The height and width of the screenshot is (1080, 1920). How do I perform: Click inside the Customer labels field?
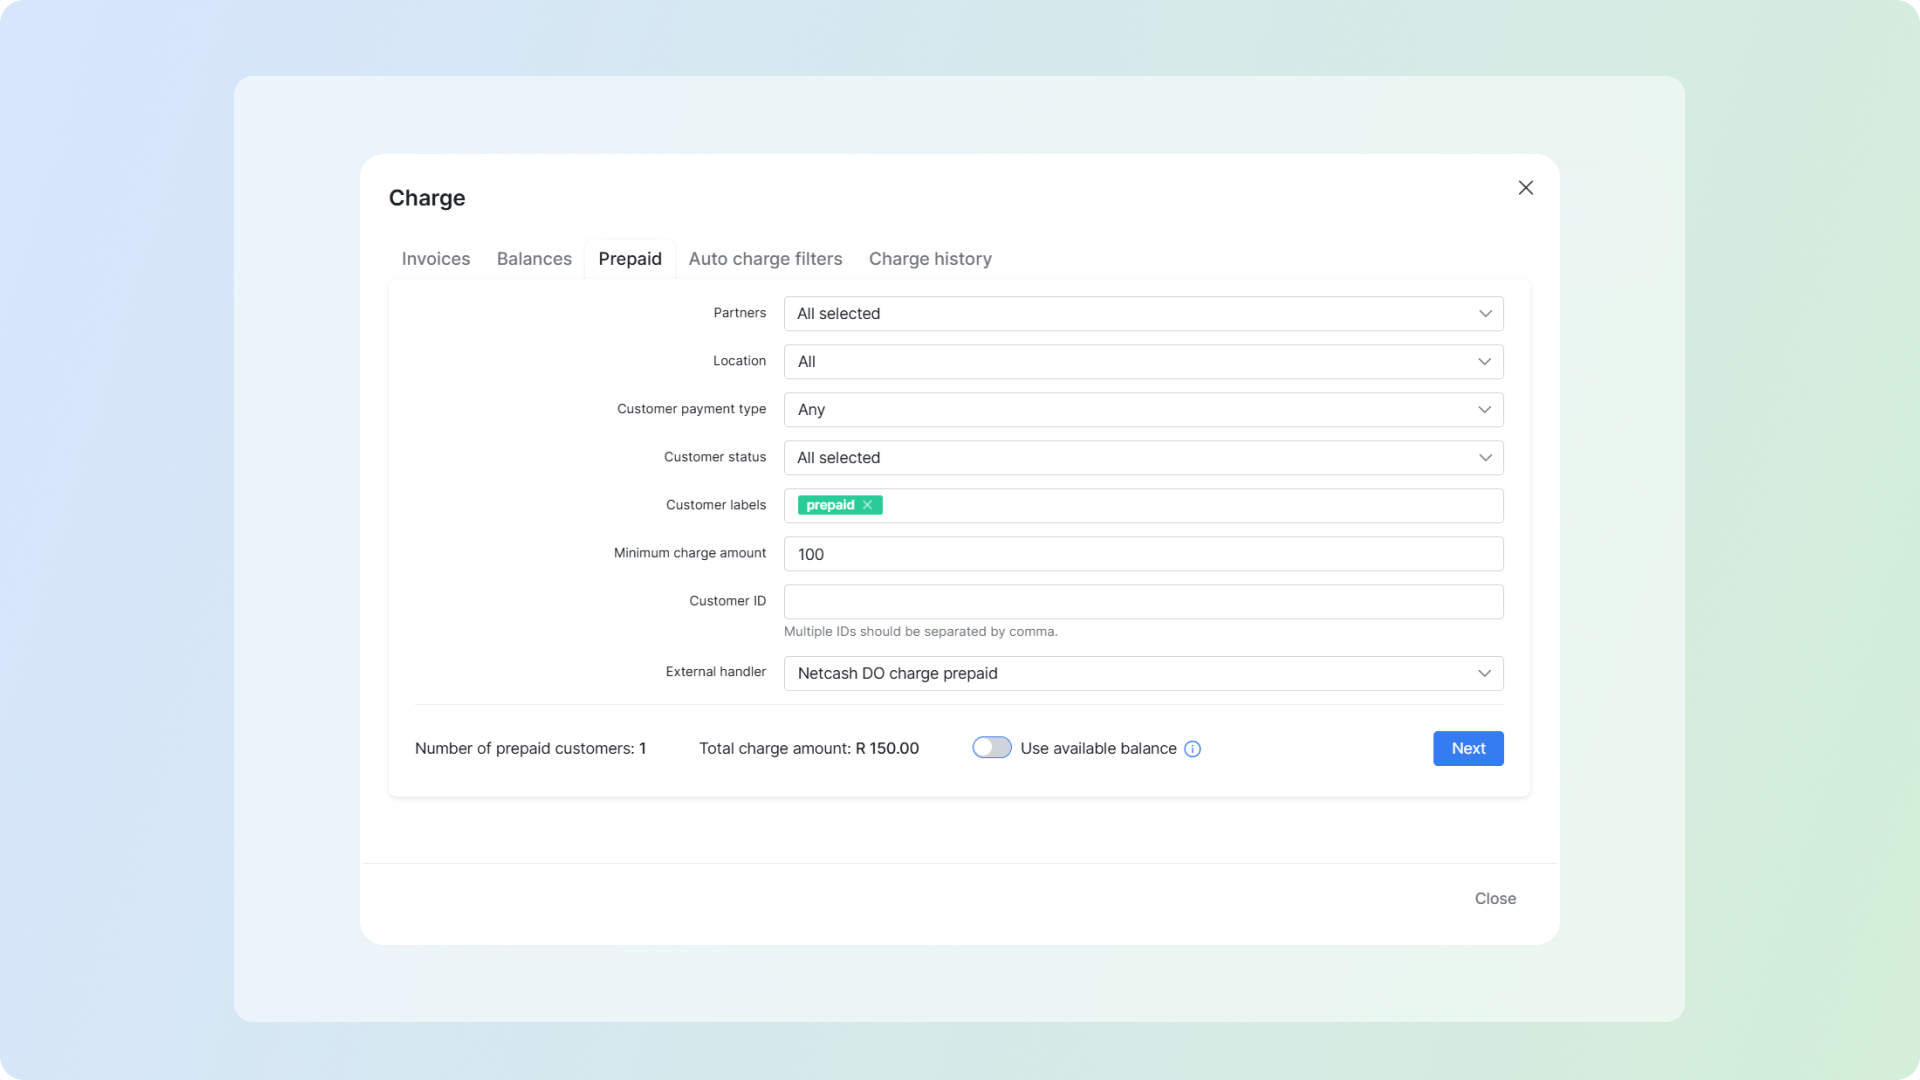[1190, 506]
